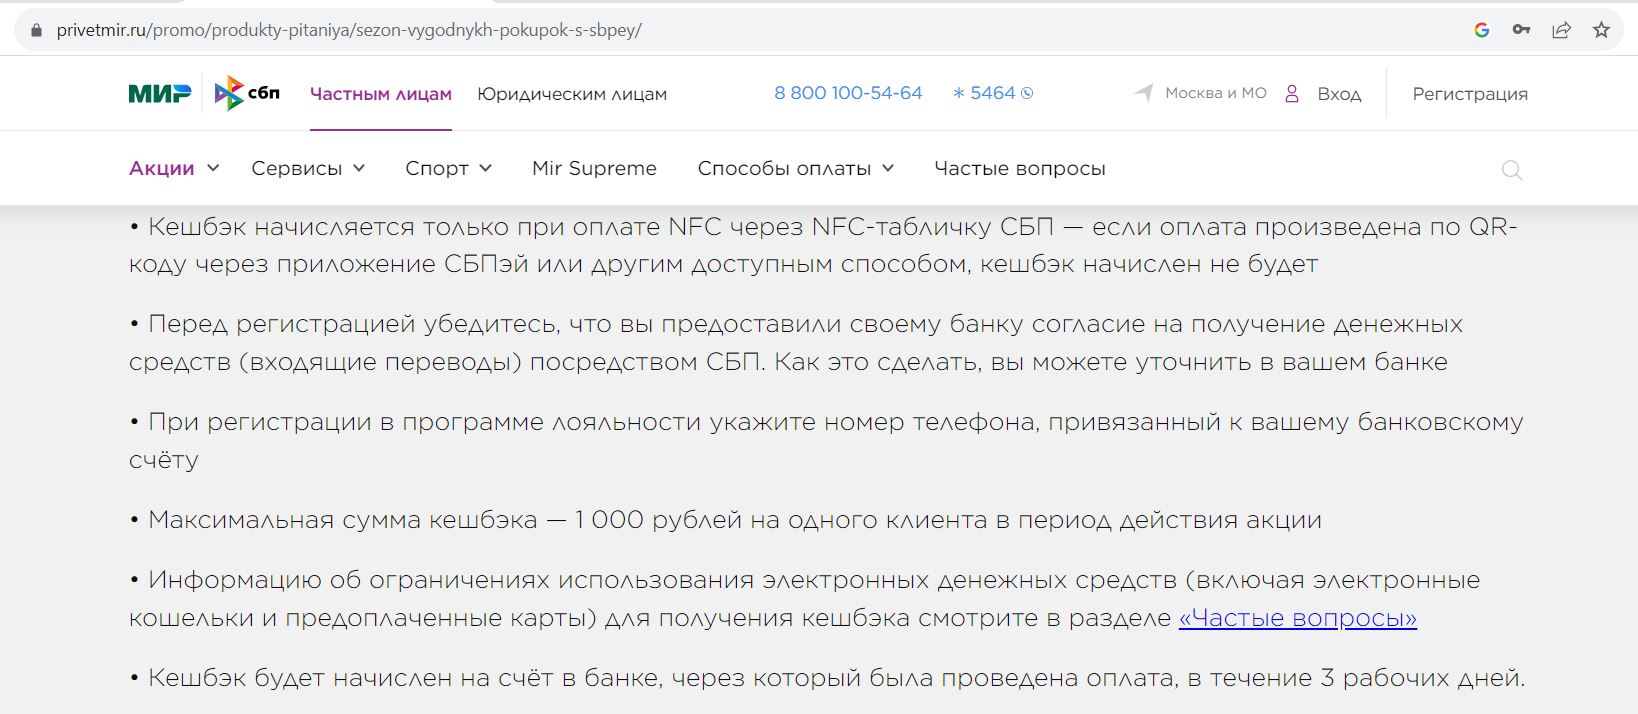1638x714 pixels.
Task: Expand the Сервисы dropdown chevron
Action: [x=359, y=168]
